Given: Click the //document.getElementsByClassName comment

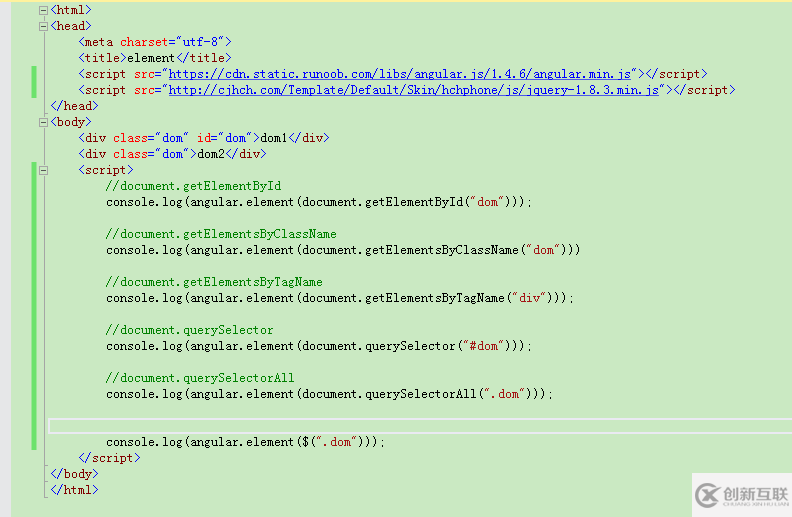Looking at the screenshot, I should point(221,234).
